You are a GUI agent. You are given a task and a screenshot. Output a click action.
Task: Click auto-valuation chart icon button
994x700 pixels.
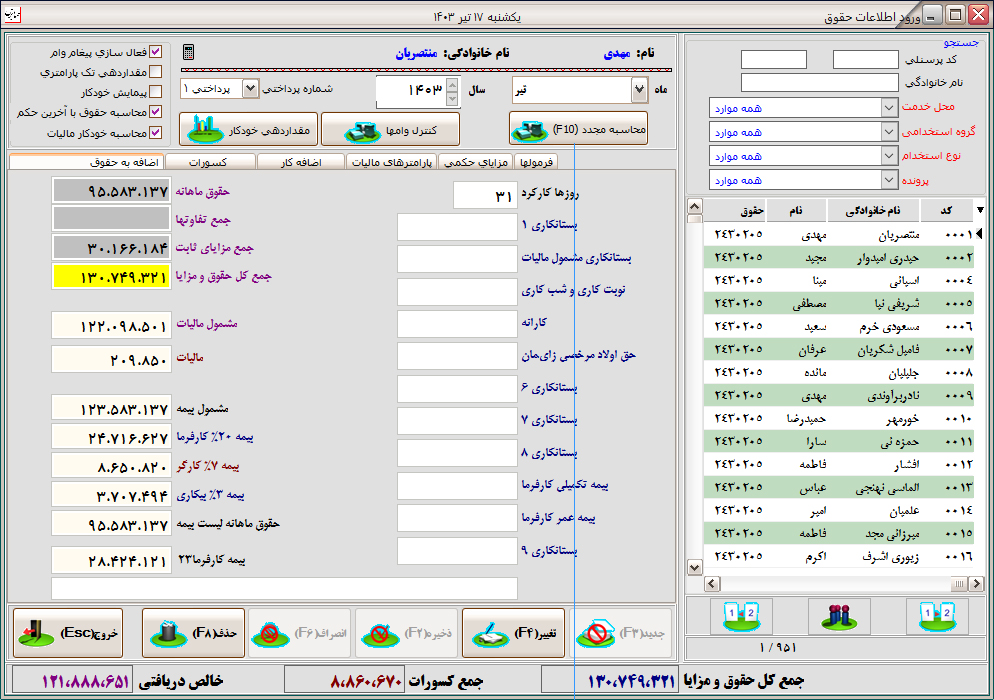click(x=248, y=129)
